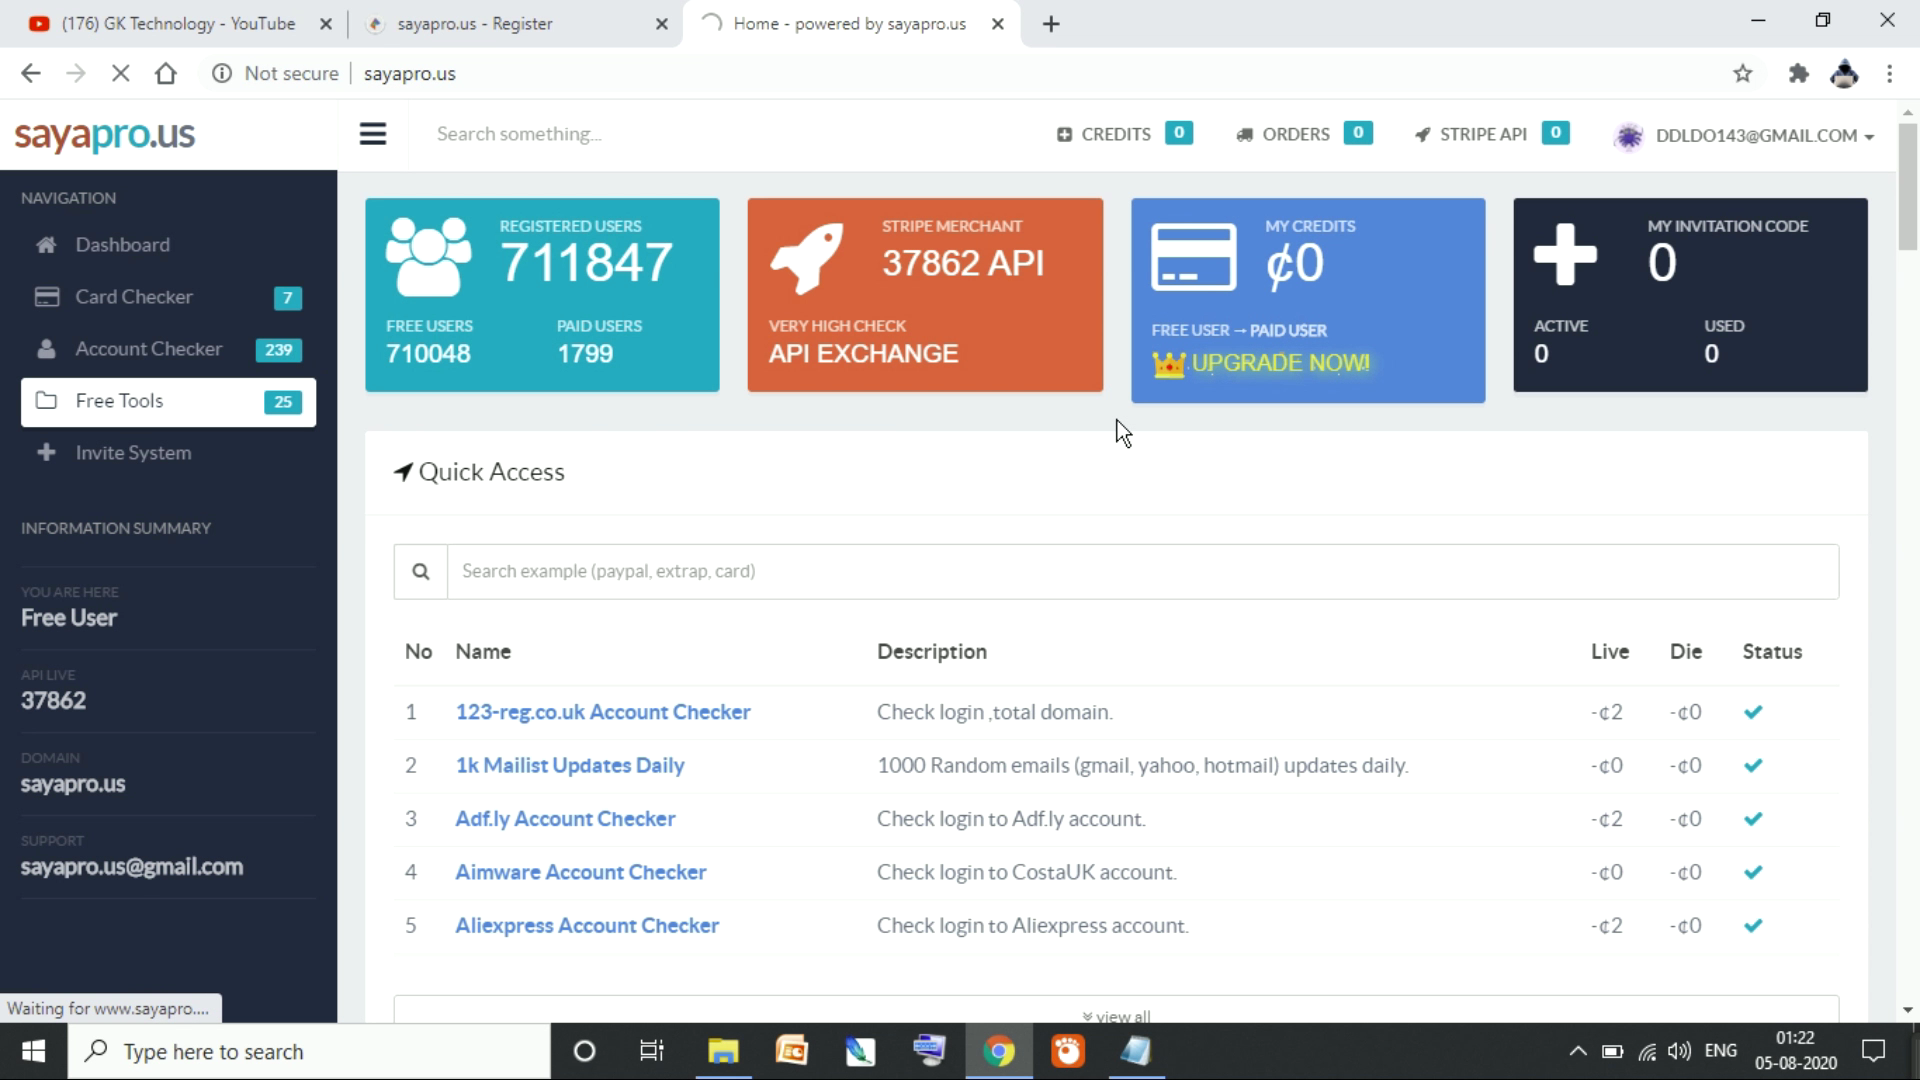1920x1080 pixels.
Task: Open the Windows notification center
Action: pos(1873,1051)
